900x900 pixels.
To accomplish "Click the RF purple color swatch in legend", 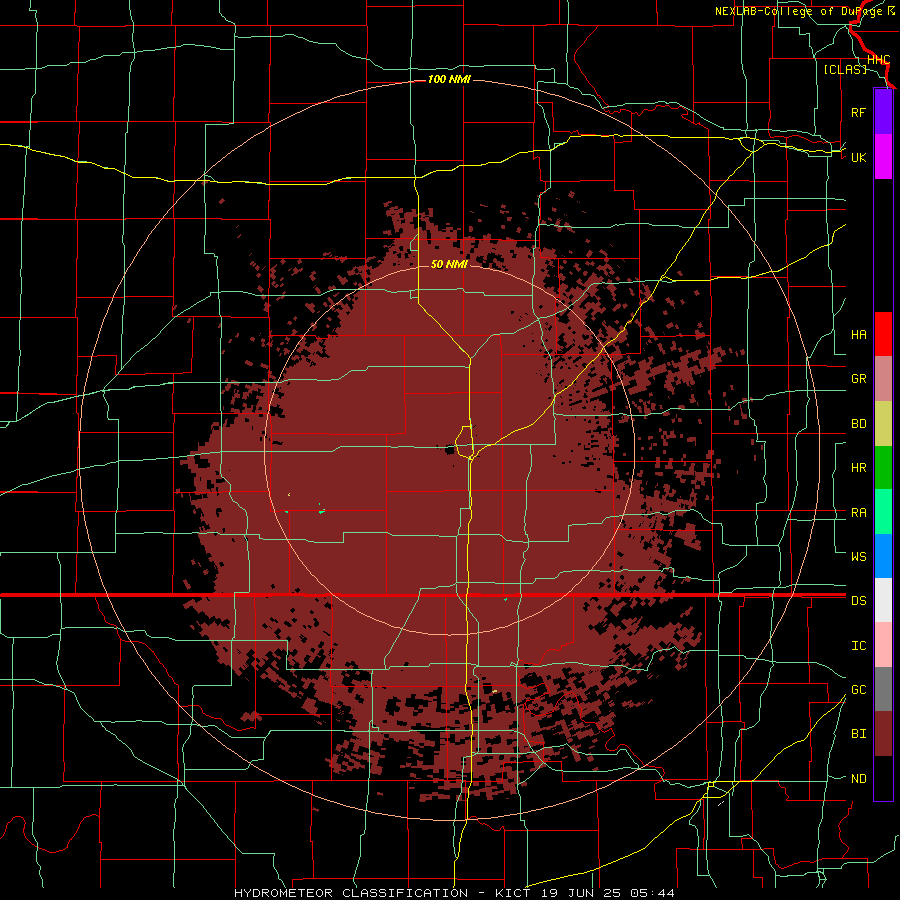I will [883, 112].
